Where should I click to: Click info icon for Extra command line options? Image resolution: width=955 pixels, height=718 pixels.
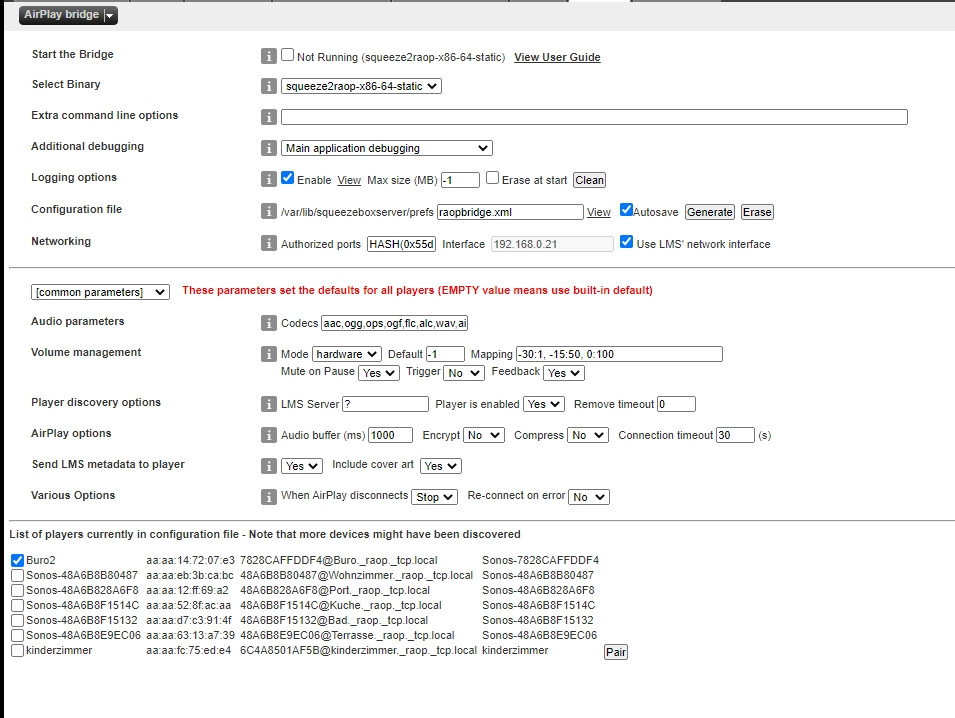269,117
